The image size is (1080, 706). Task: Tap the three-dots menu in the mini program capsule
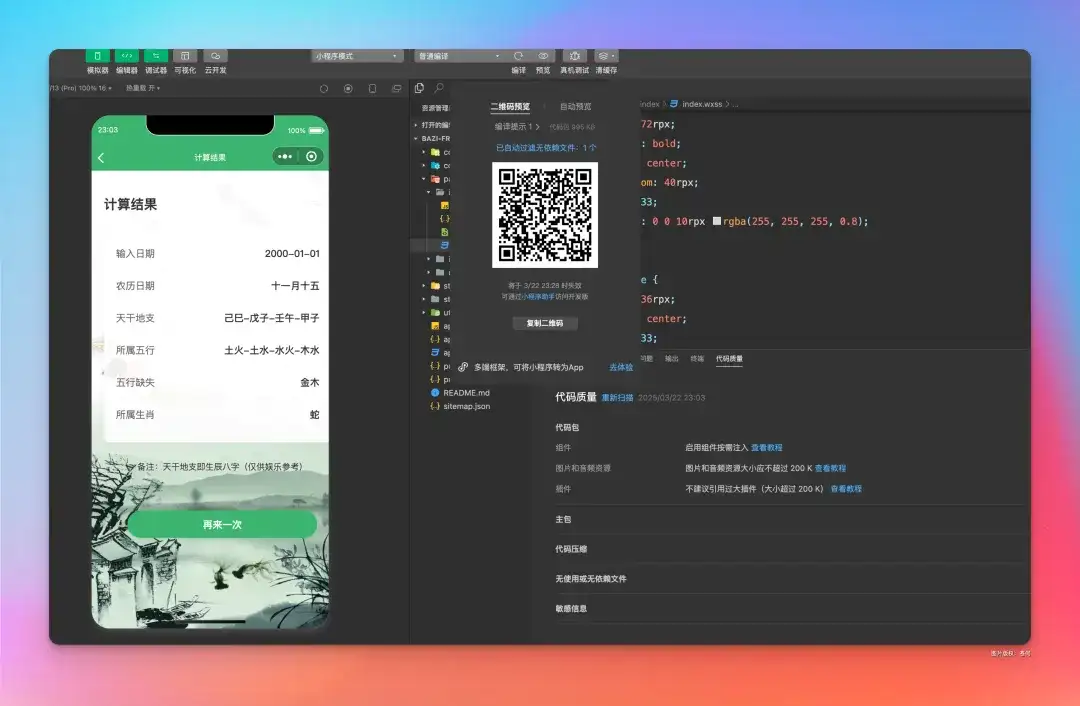click(x=284, y=156)
